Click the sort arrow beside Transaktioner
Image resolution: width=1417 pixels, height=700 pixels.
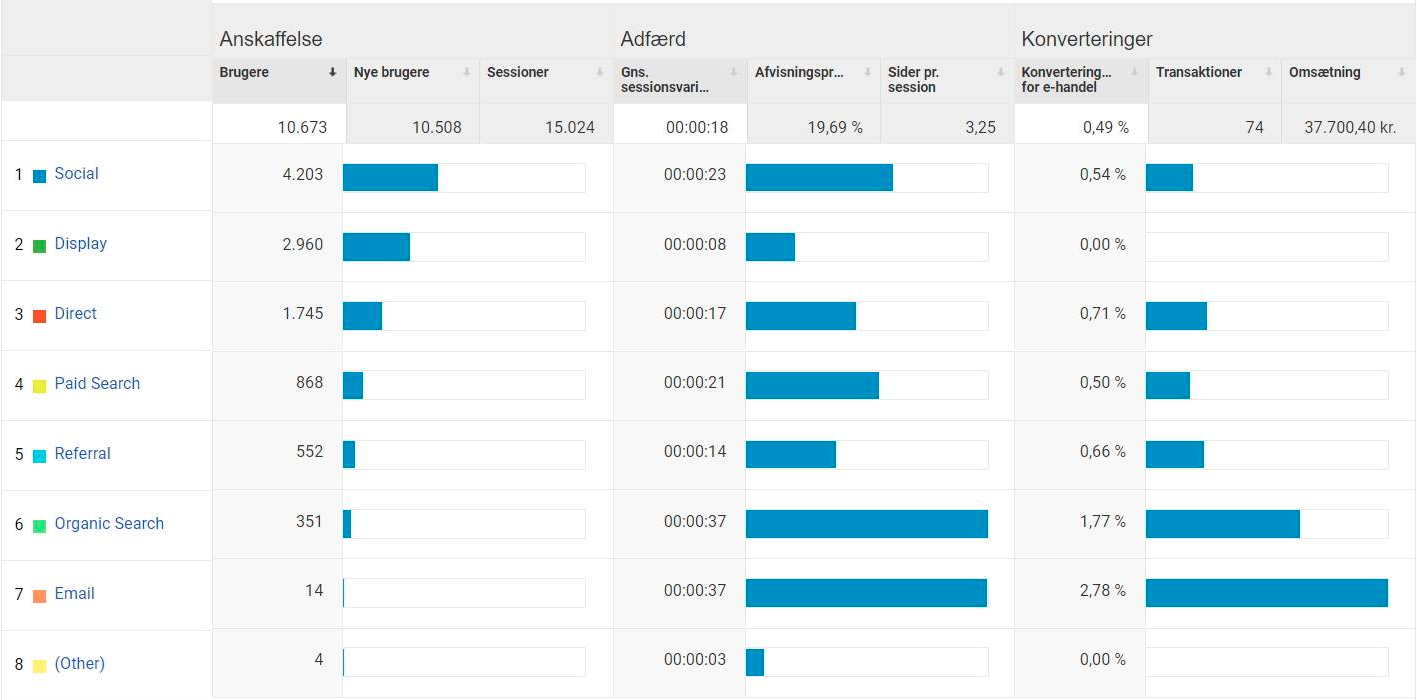pyautogui.click(x=1268, y=72)
